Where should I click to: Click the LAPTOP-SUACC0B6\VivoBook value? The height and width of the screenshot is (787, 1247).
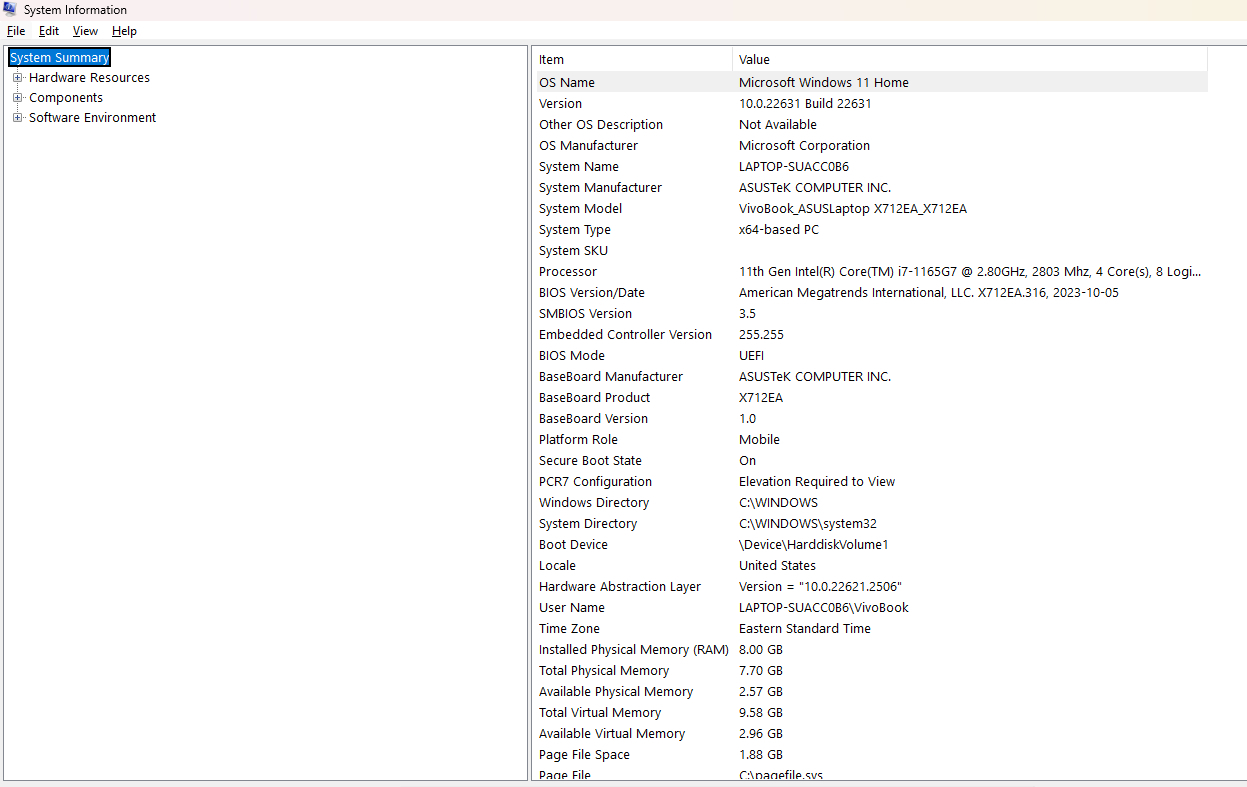[x=824, y=608]
